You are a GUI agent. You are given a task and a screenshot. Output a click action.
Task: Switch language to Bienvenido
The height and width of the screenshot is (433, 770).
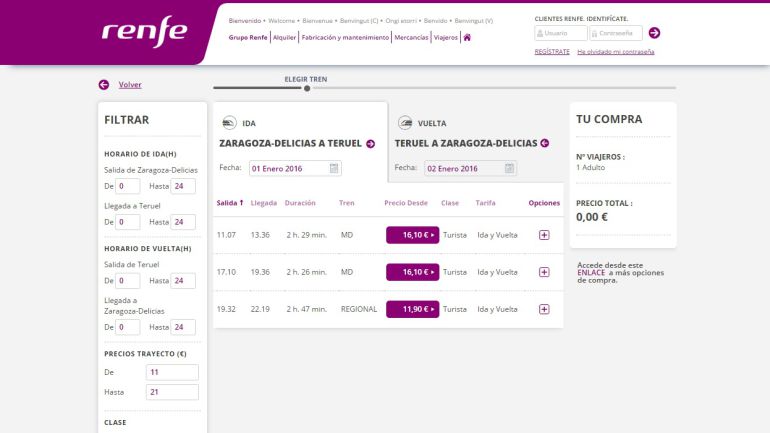click(245, 21)
